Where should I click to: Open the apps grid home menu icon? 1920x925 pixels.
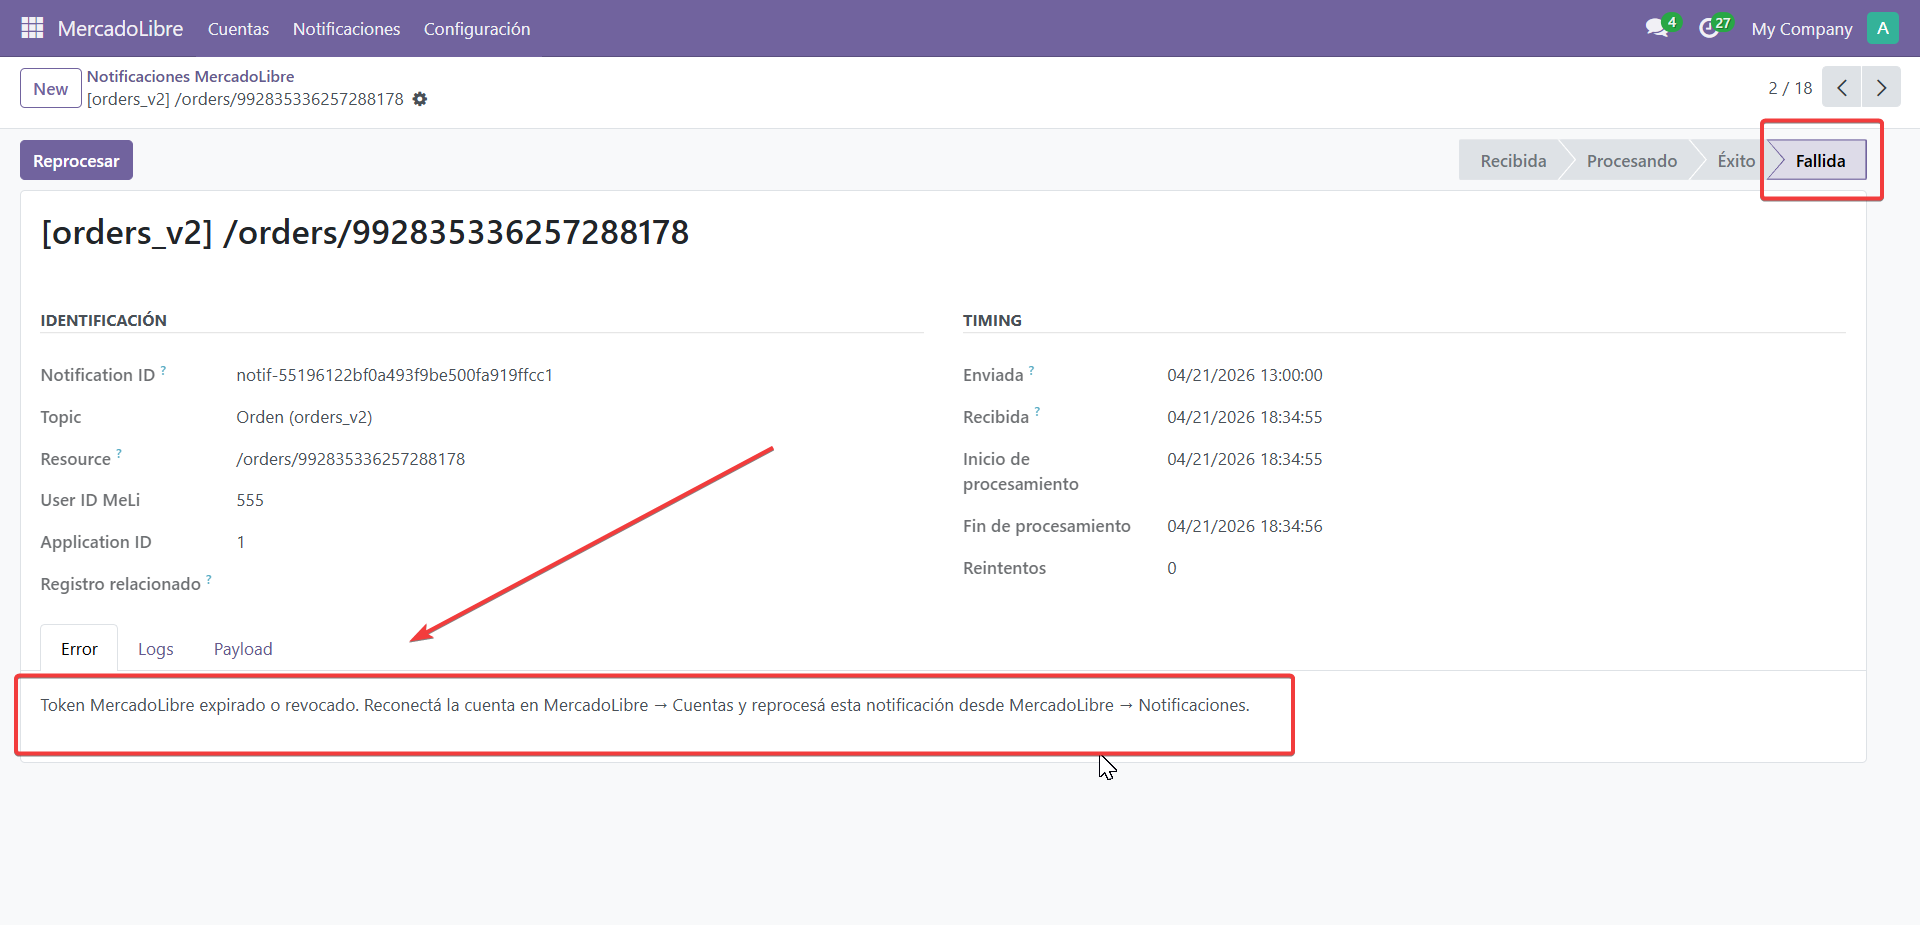coord(32,28)
